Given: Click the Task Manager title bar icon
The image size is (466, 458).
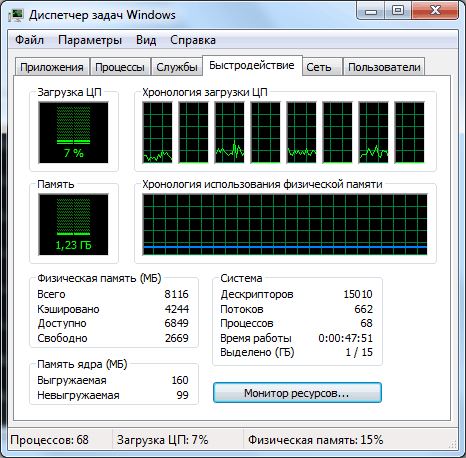Looking at the screenshot, I should click(16, 15).
